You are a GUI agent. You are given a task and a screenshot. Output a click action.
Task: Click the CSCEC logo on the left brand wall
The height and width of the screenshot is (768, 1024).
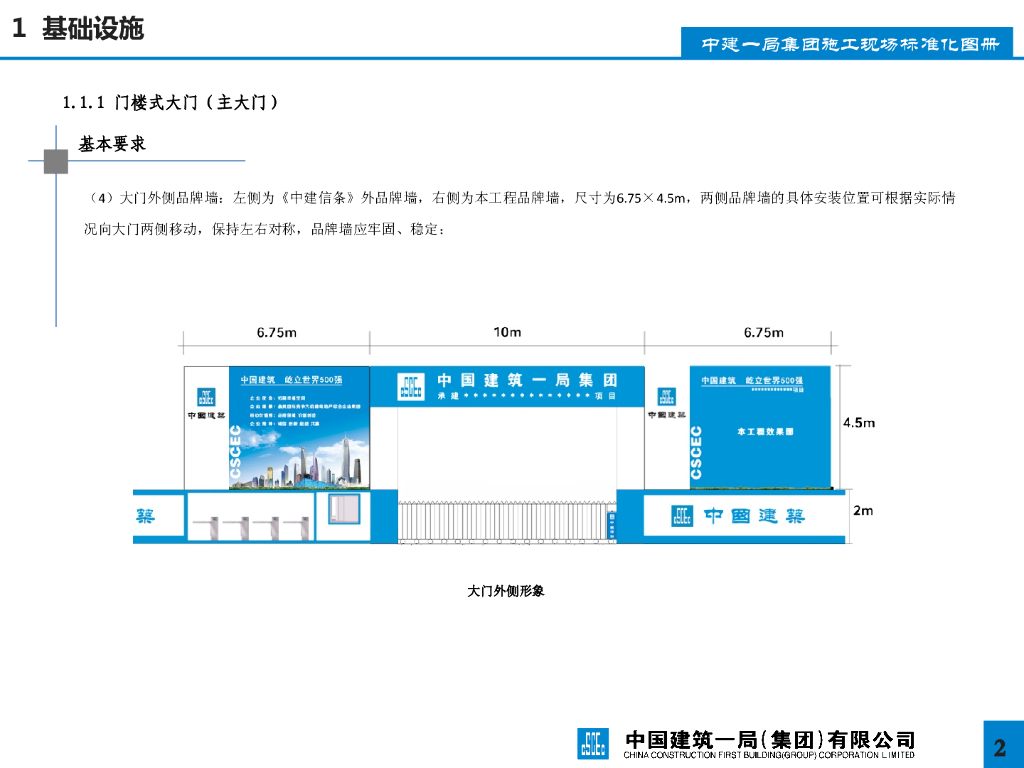click(205, 398)
